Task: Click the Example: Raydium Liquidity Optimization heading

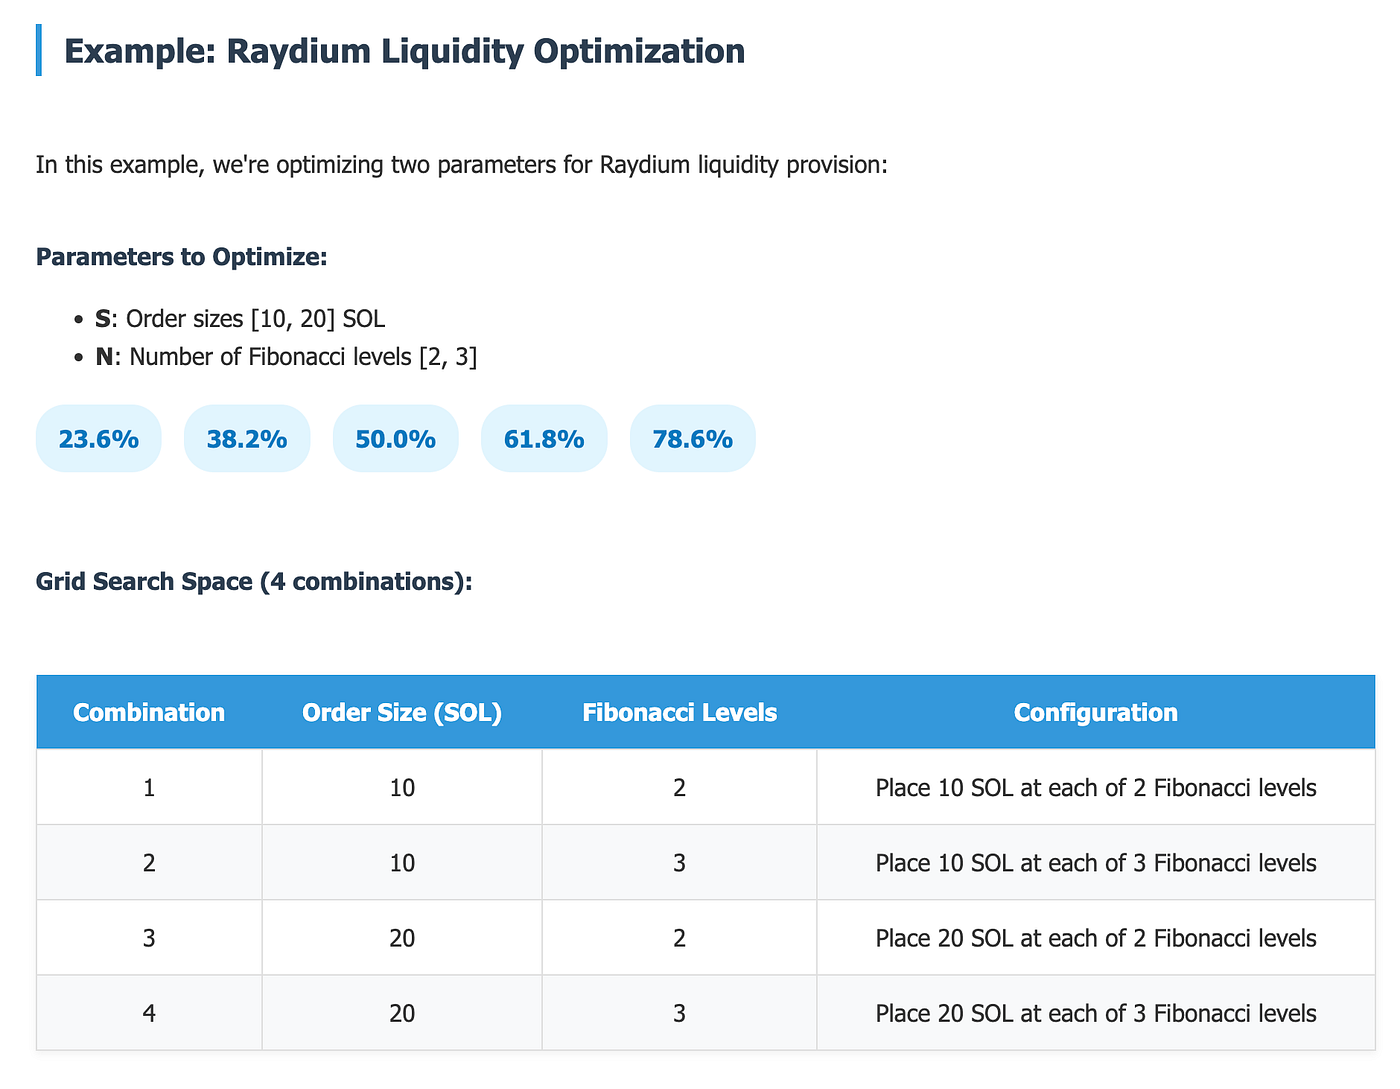Action: tap(404, 51)
